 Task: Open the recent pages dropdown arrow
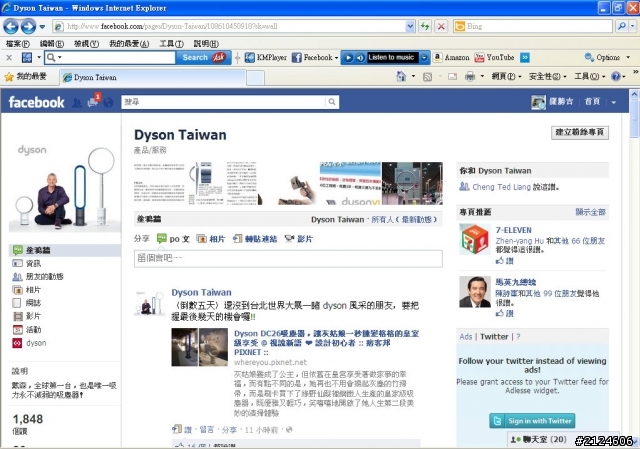[x=42, y=27]
